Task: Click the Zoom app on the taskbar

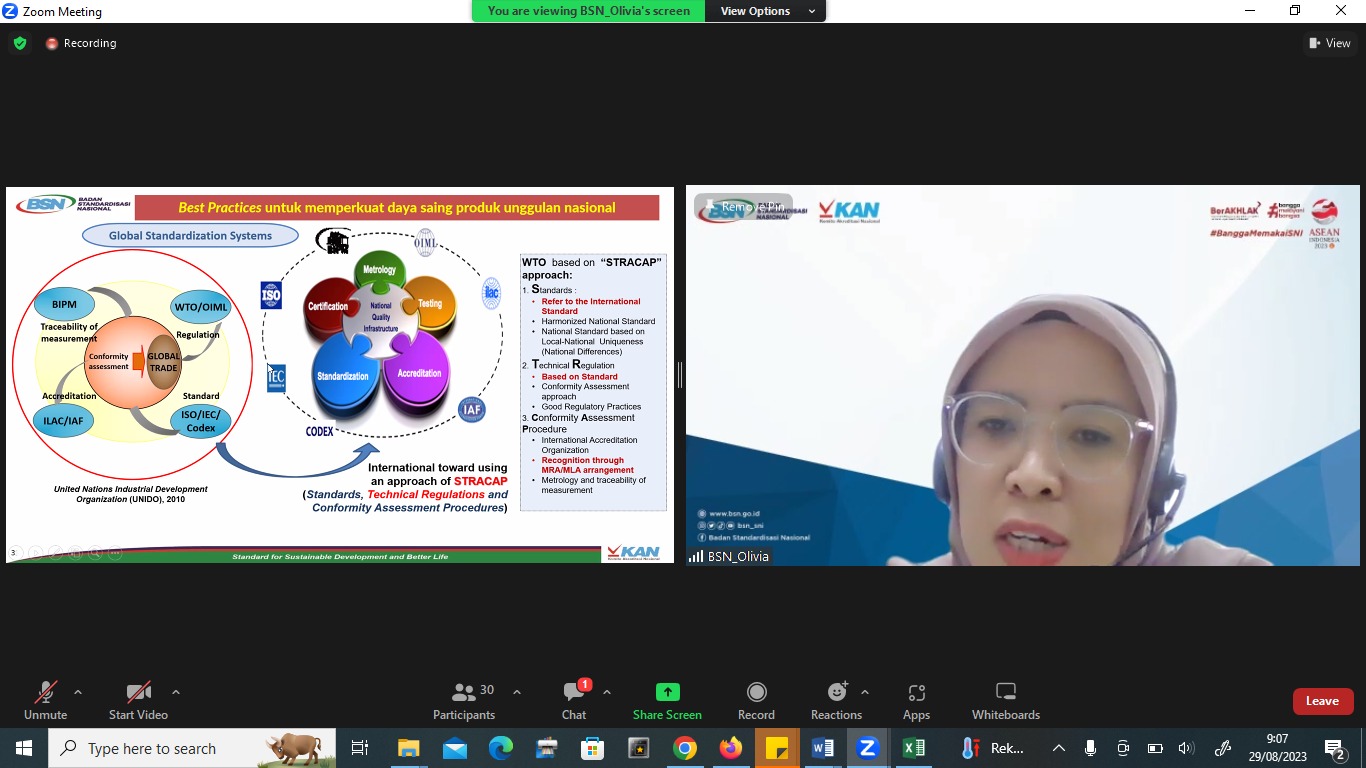Action: [868, 748]
